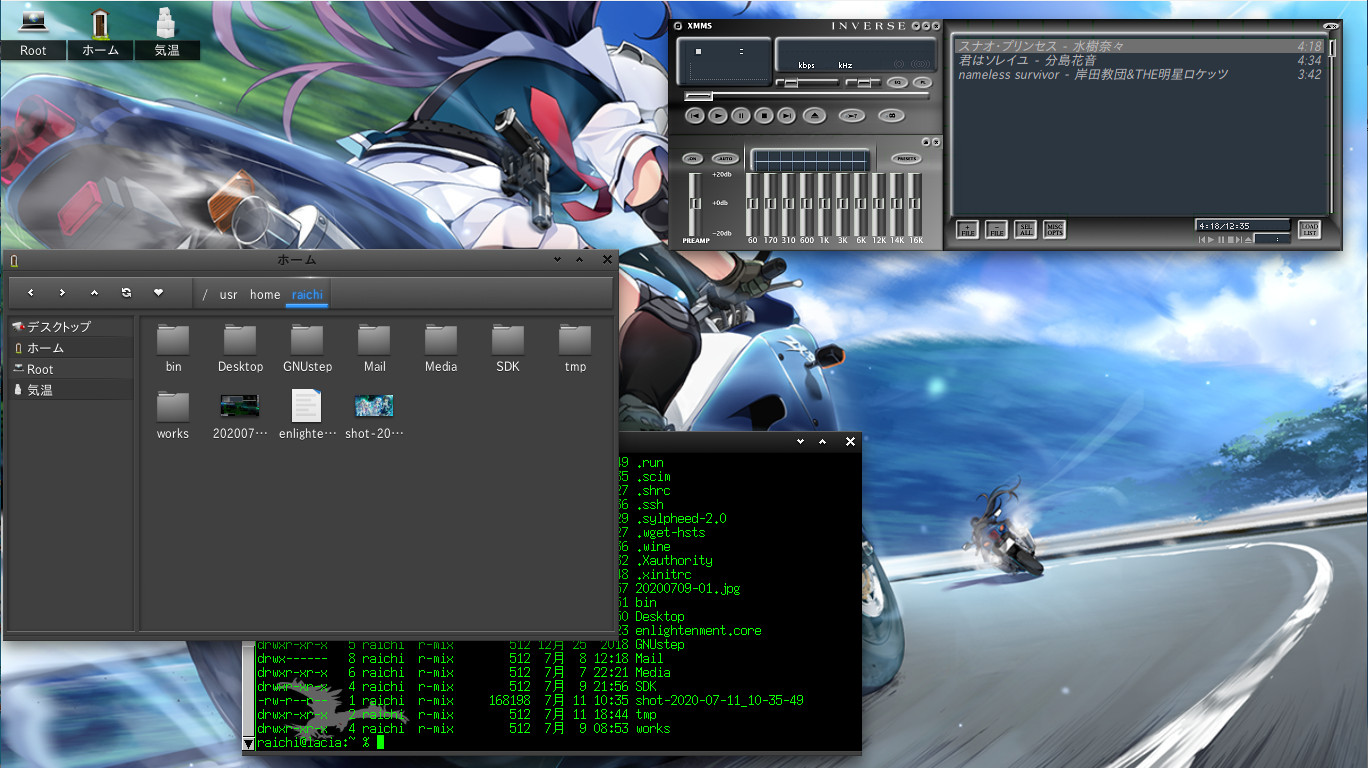1368x768 pixels.
Task: Select the 202007… image thumbnail
Action: (x=240, y=405)
